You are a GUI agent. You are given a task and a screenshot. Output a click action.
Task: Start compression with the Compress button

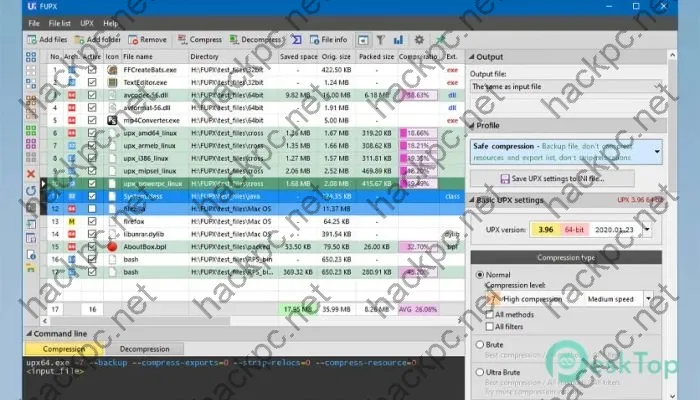[200, 40]
